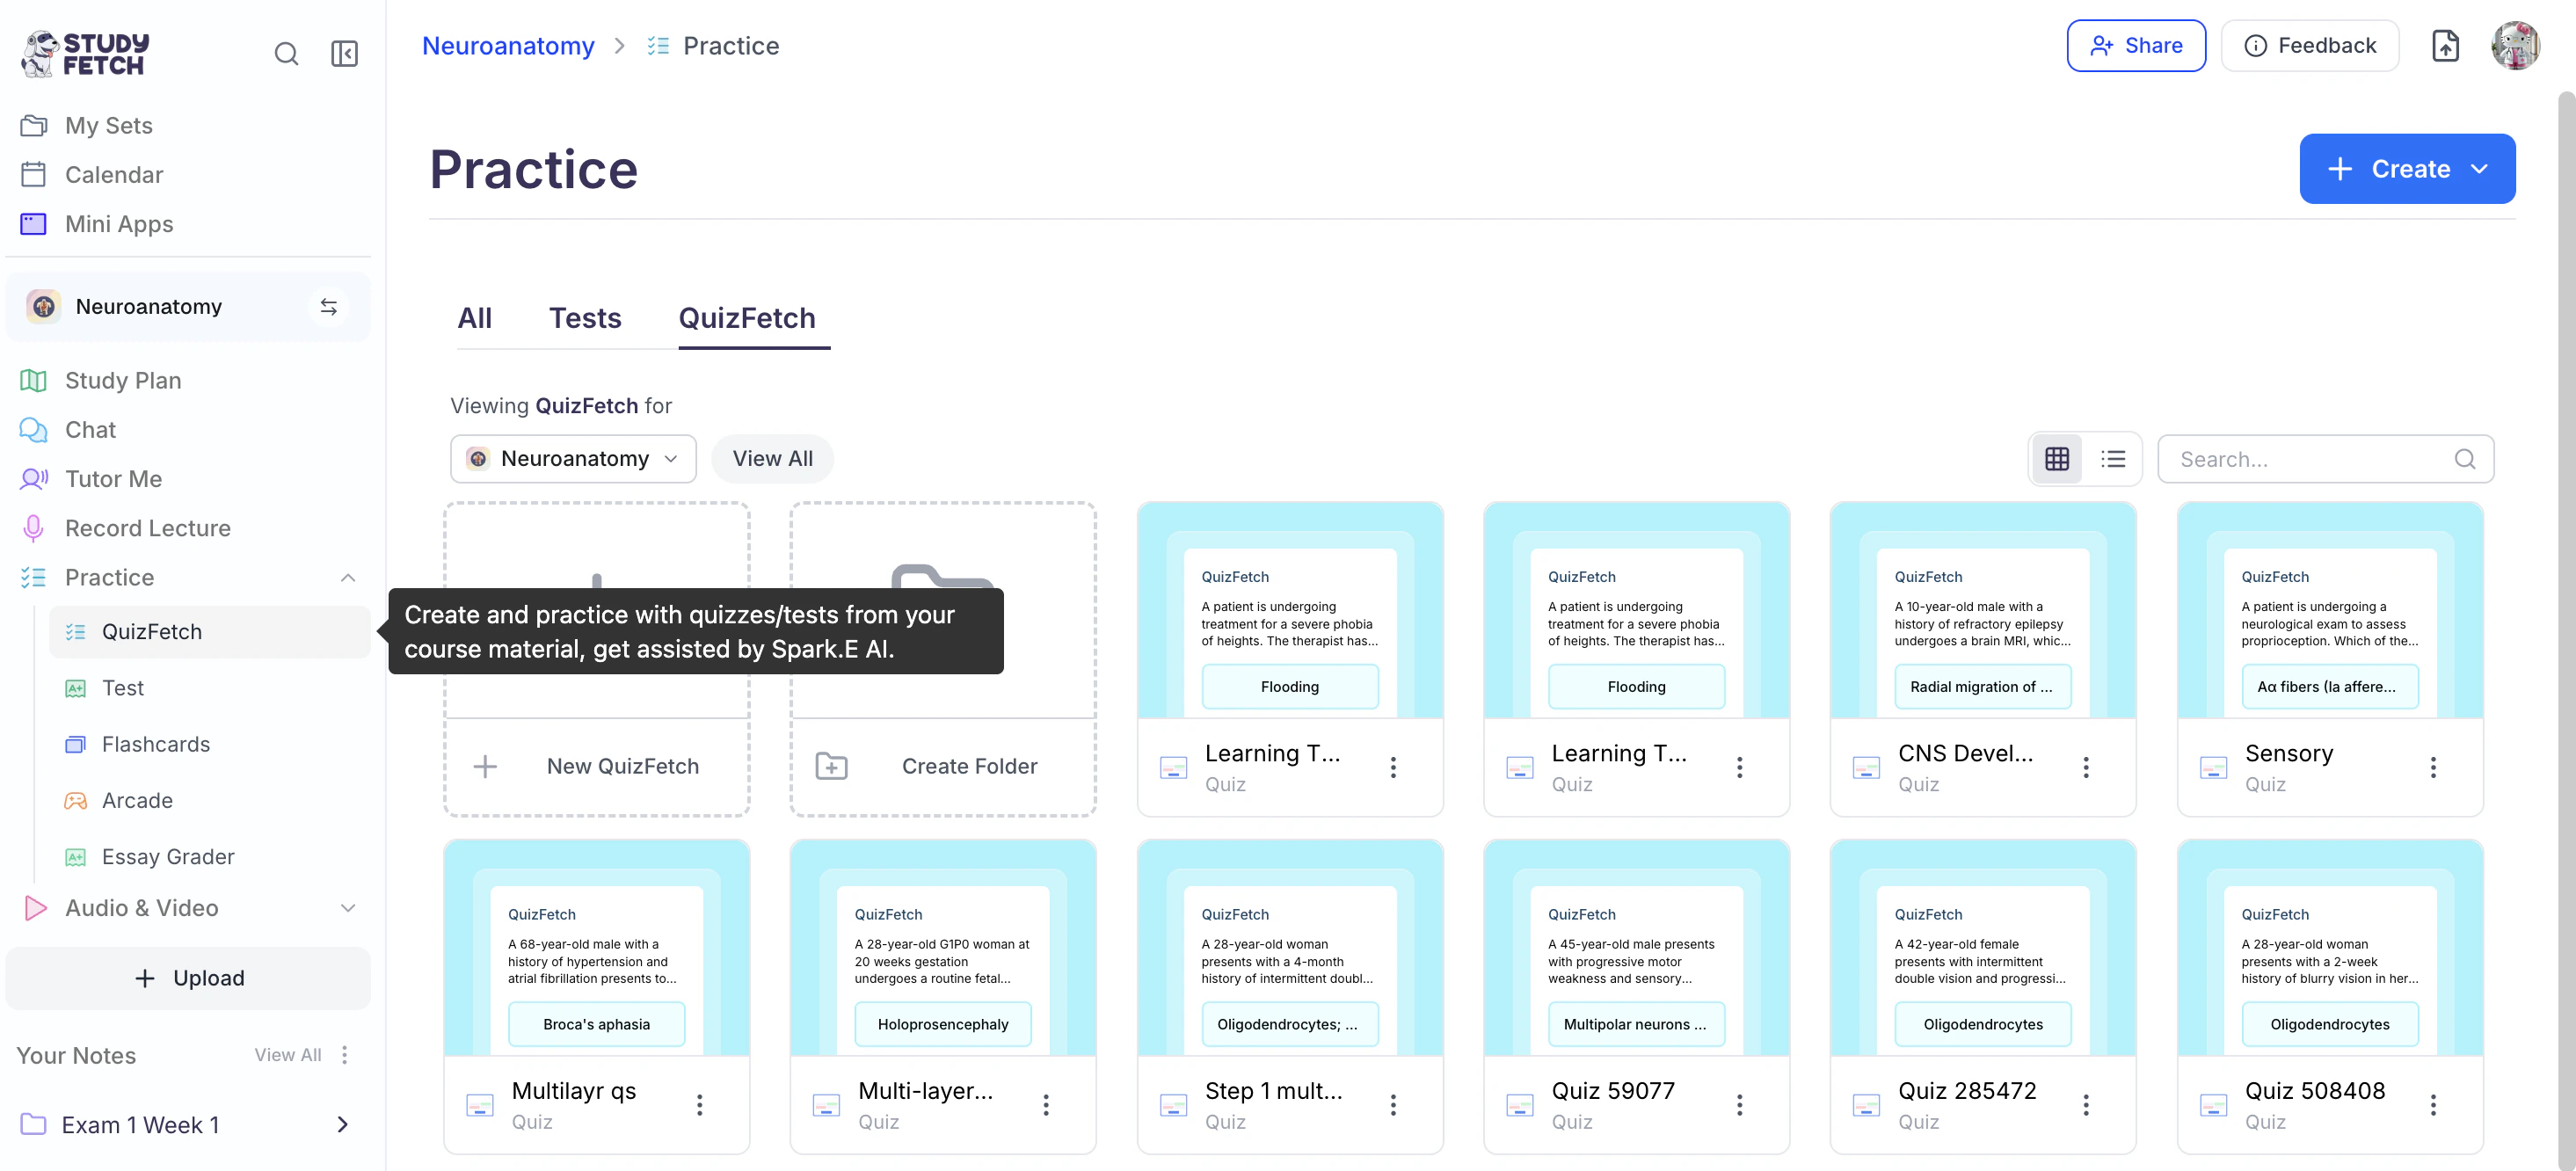Switch to the Tests tab

pos(585,318)
